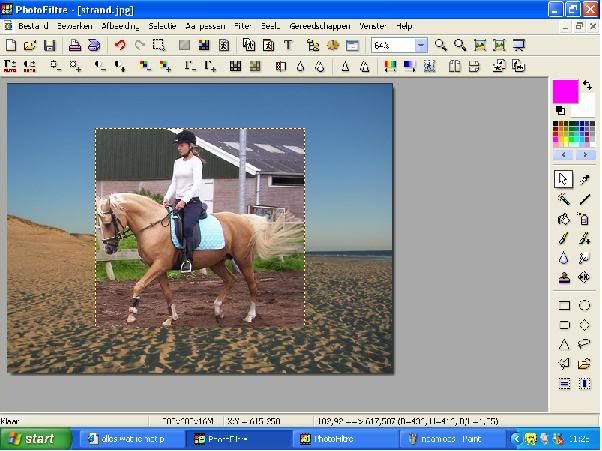Image resolution: width=602 pixels, height=451 pixels.
Task: Apply the Sepia old photo icon
Action: coord(255,66)
